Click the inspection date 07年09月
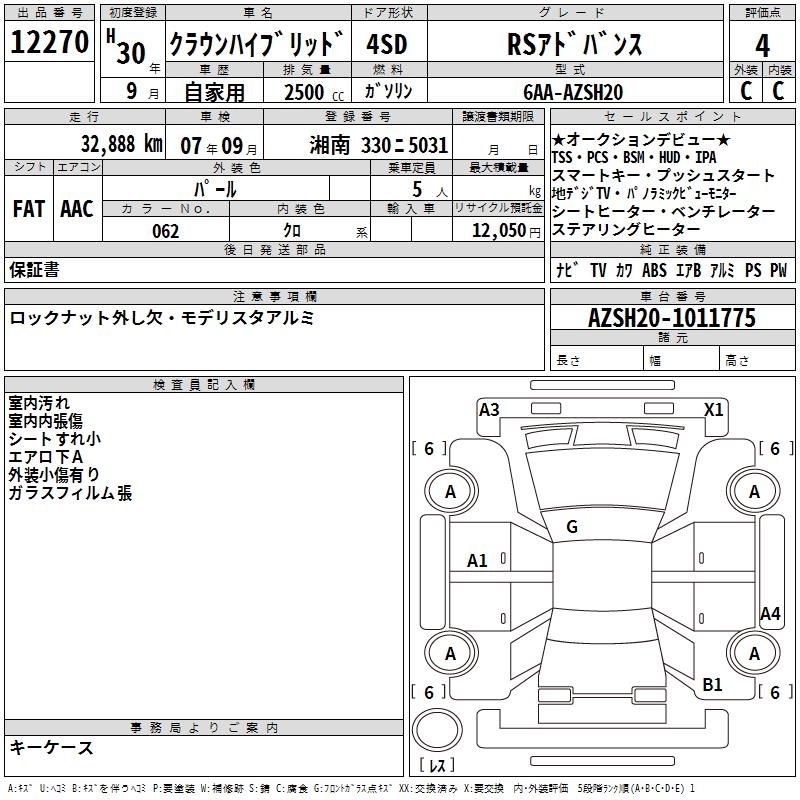800x800 pixels. click(x=219, y=146)
